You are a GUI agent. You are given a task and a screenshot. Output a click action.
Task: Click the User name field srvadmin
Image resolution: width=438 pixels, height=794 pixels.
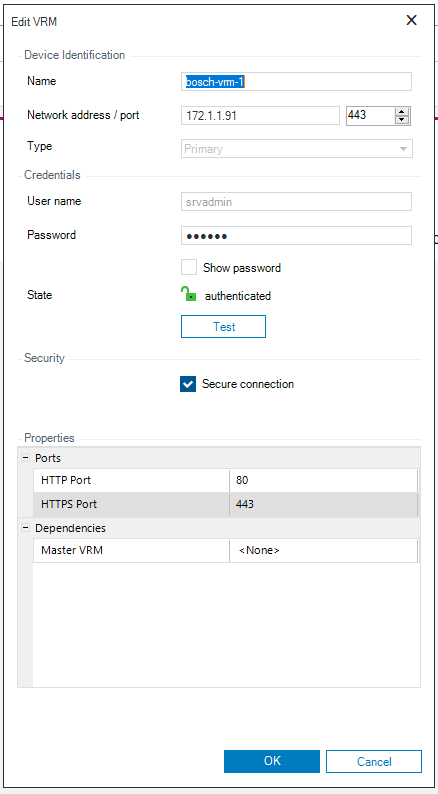click(x=296, y=202)
